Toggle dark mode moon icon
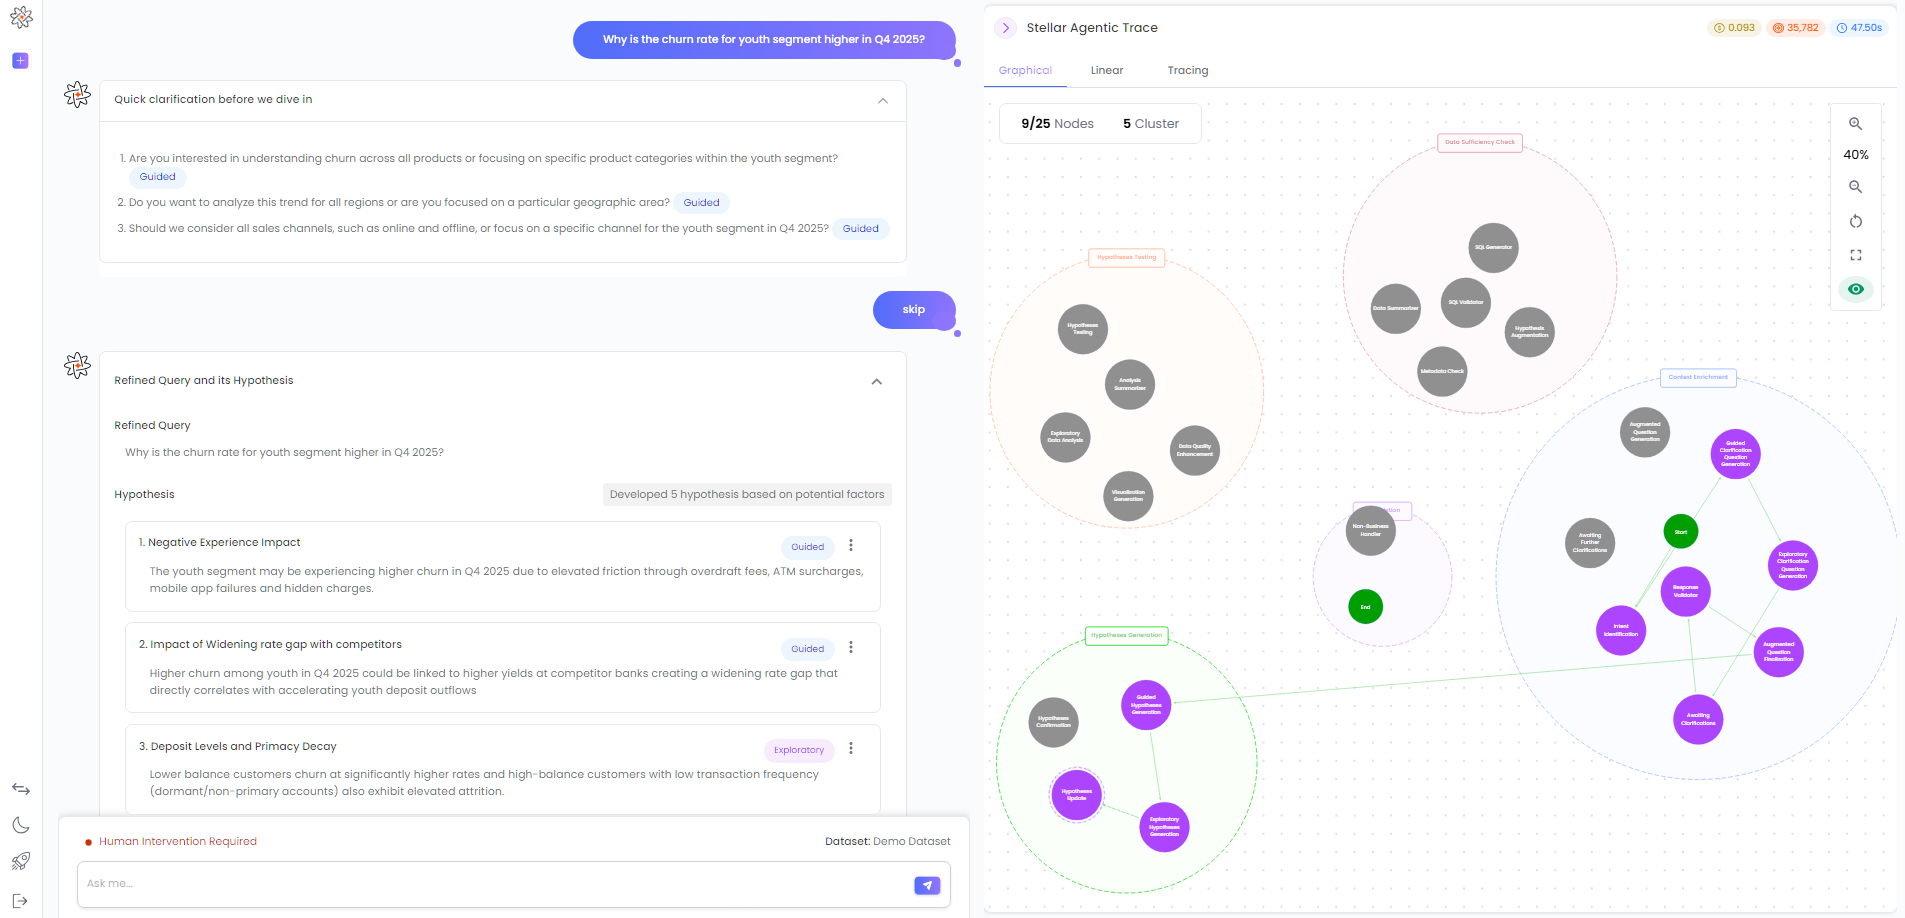The image size is (1905, 918). pos(21,825)
